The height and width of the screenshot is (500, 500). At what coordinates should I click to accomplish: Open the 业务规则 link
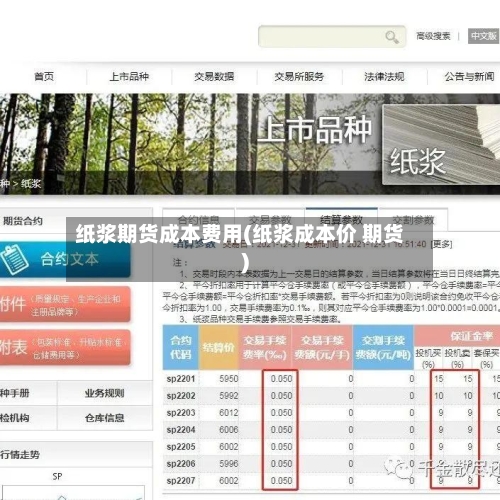pos(104,393)
